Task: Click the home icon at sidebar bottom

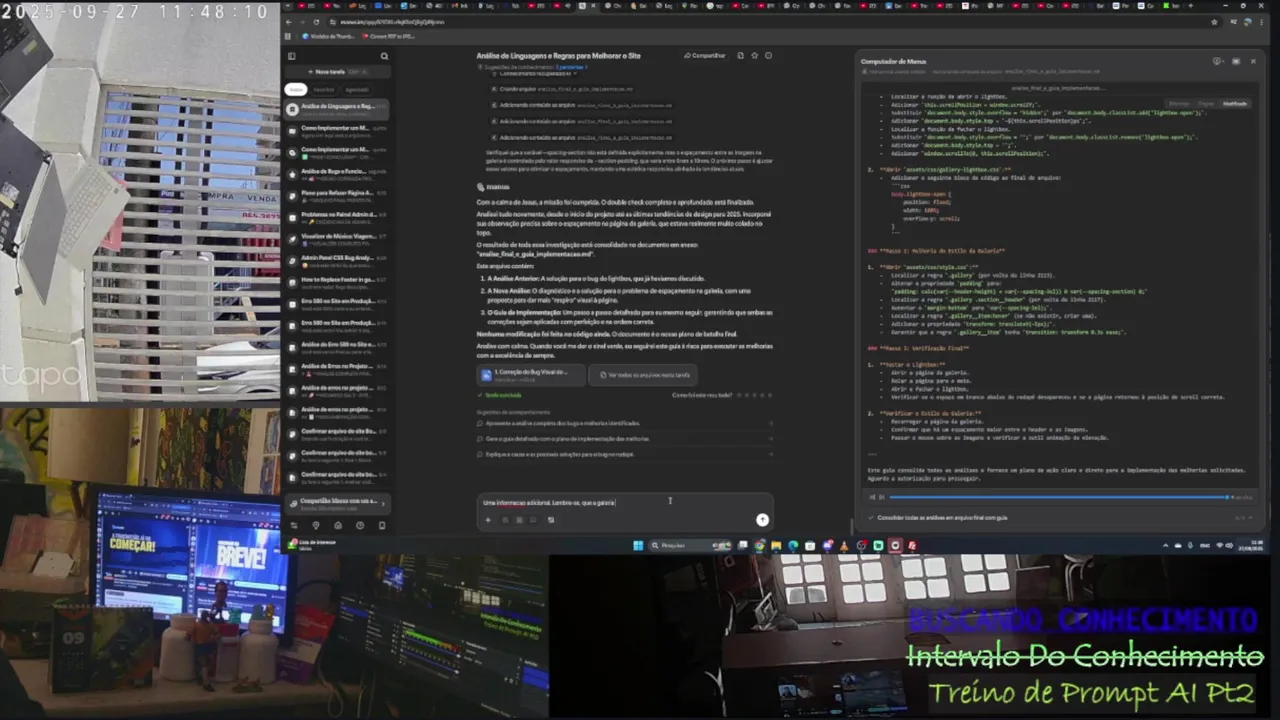Action: (338, 526)
